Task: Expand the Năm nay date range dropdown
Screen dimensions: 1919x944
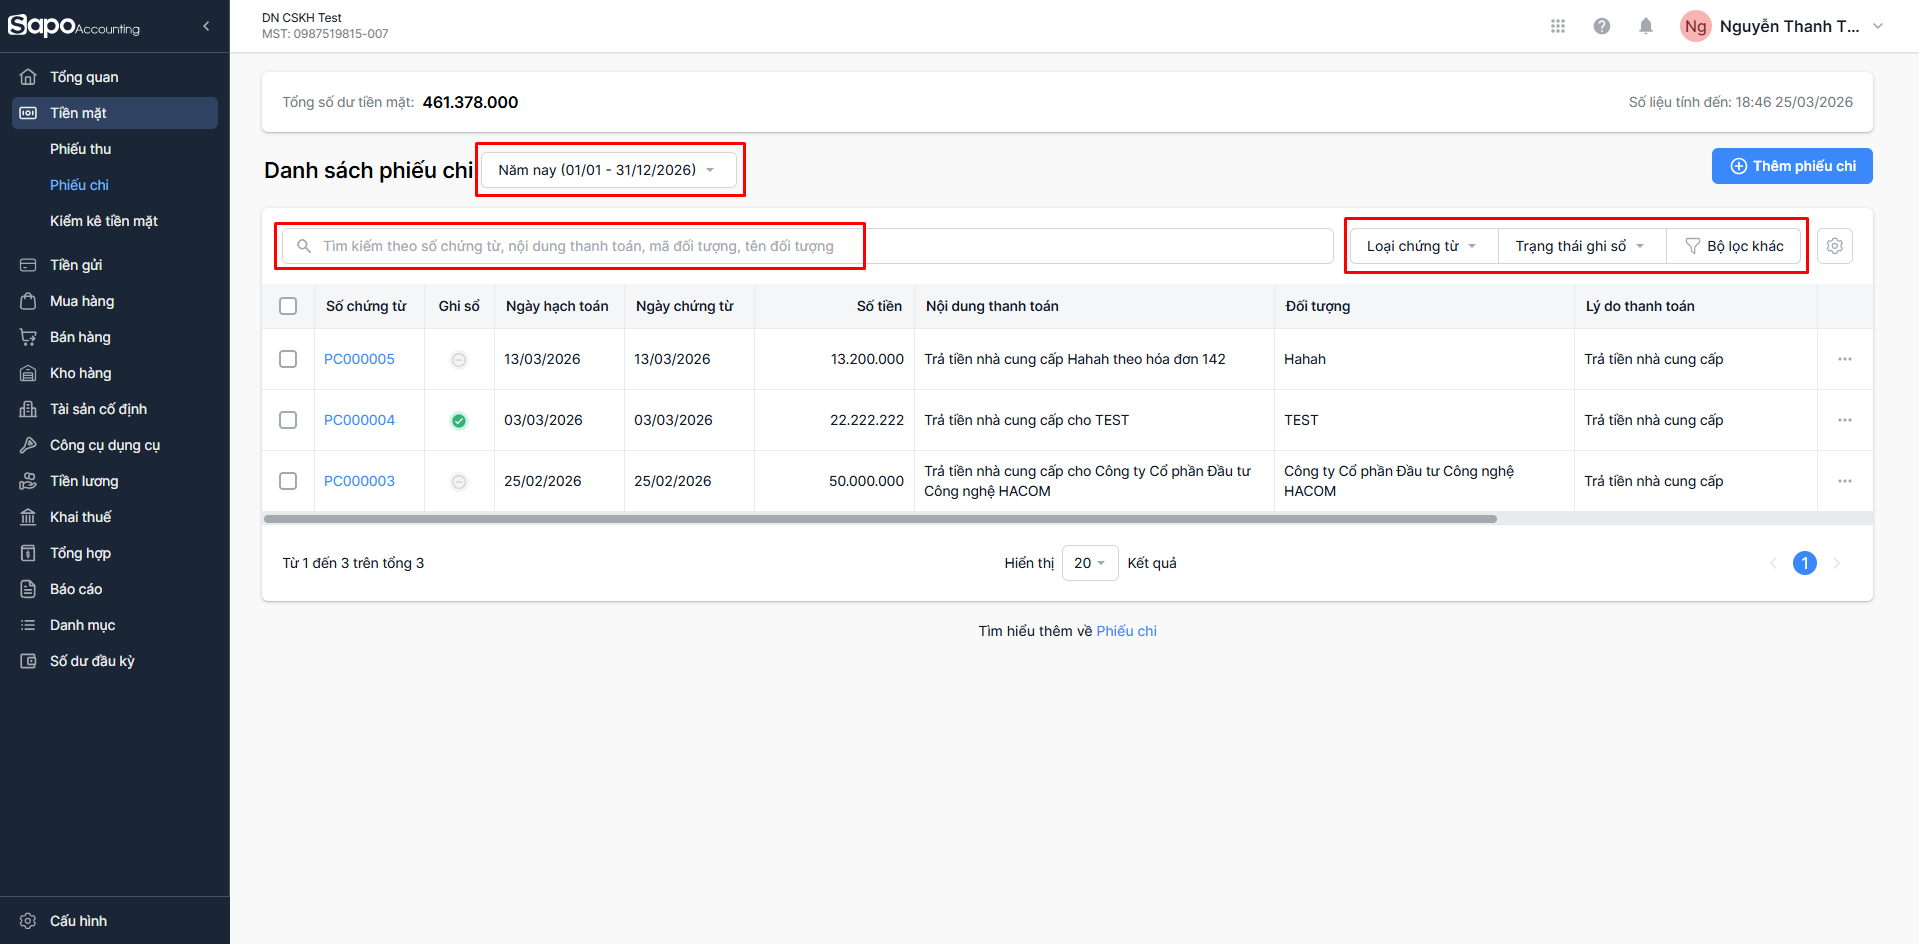Action: tap(607, 170)
